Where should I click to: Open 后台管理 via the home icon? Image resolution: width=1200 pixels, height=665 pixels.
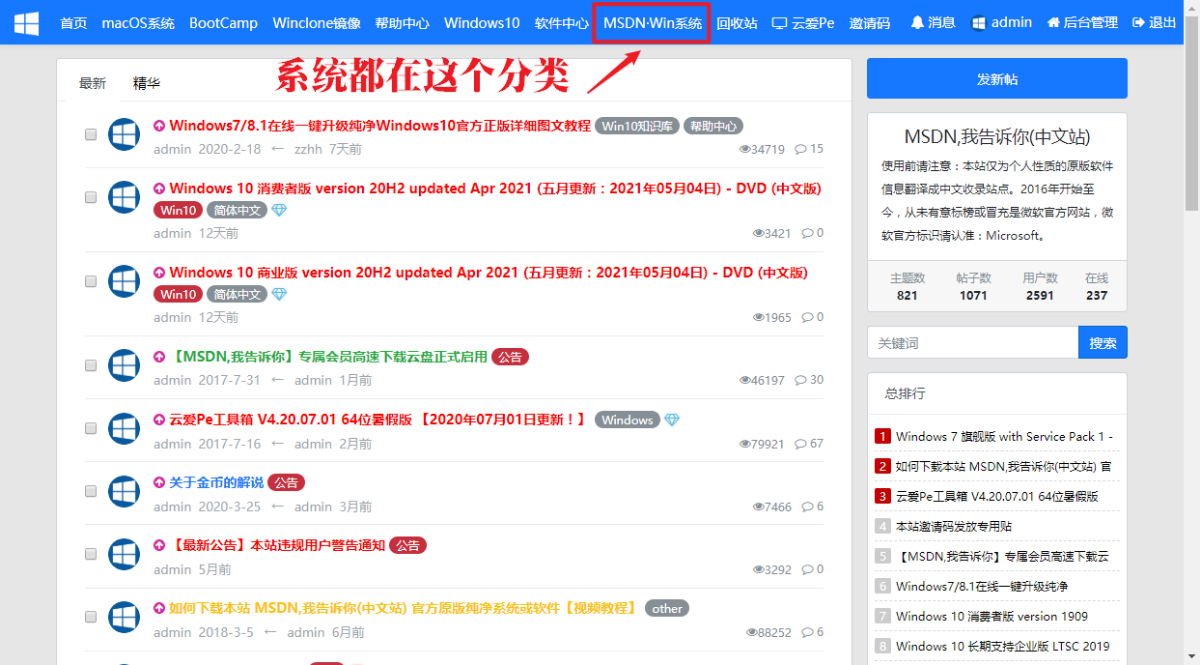(1053, 23)
